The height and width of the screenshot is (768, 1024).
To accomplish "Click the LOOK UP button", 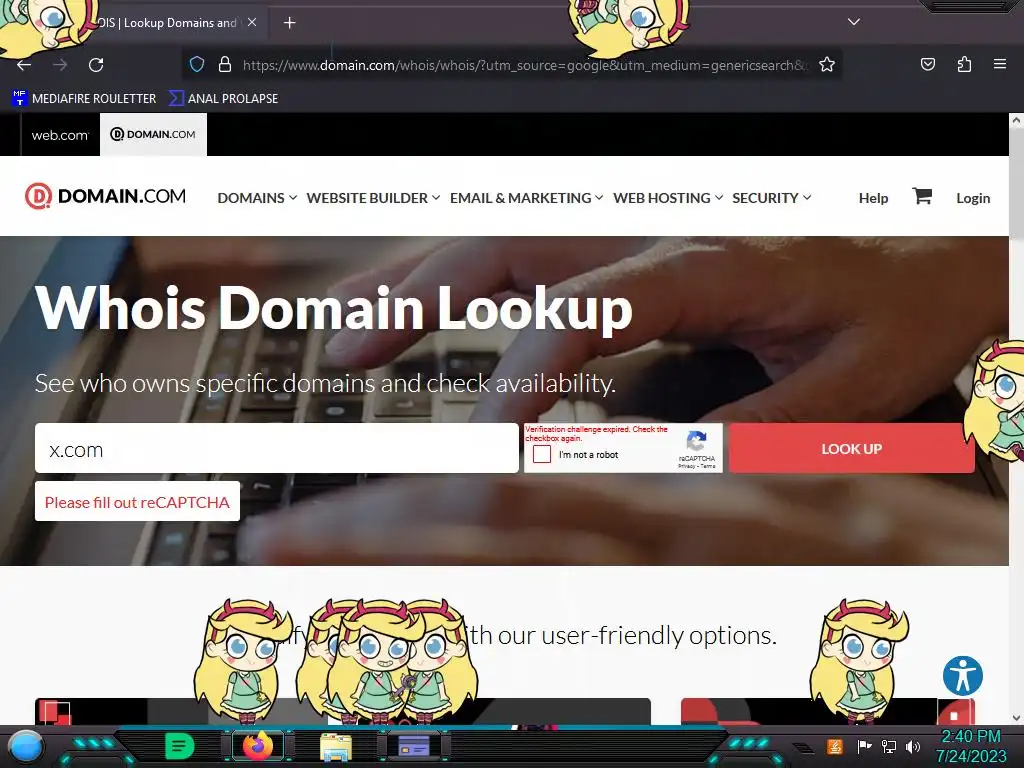I will pos(852,448).
